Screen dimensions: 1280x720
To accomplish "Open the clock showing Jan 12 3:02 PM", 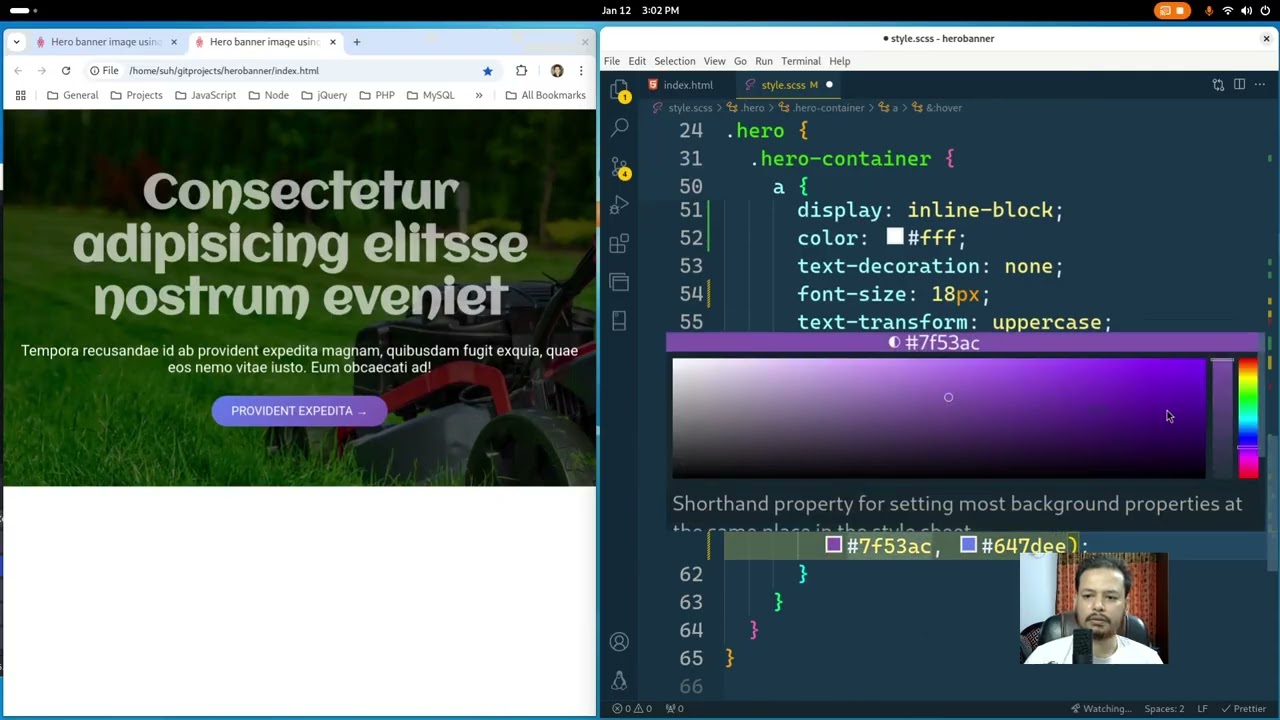I will click(x=640, y=11).
